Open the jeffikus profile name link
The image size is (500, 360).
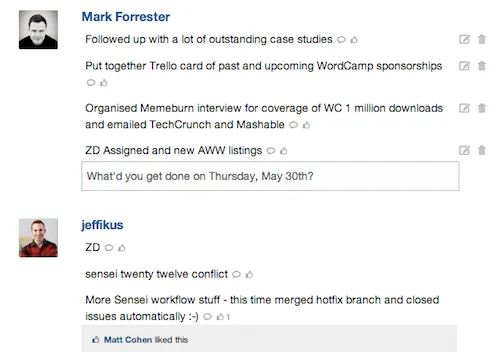click(x=102, y=225)
